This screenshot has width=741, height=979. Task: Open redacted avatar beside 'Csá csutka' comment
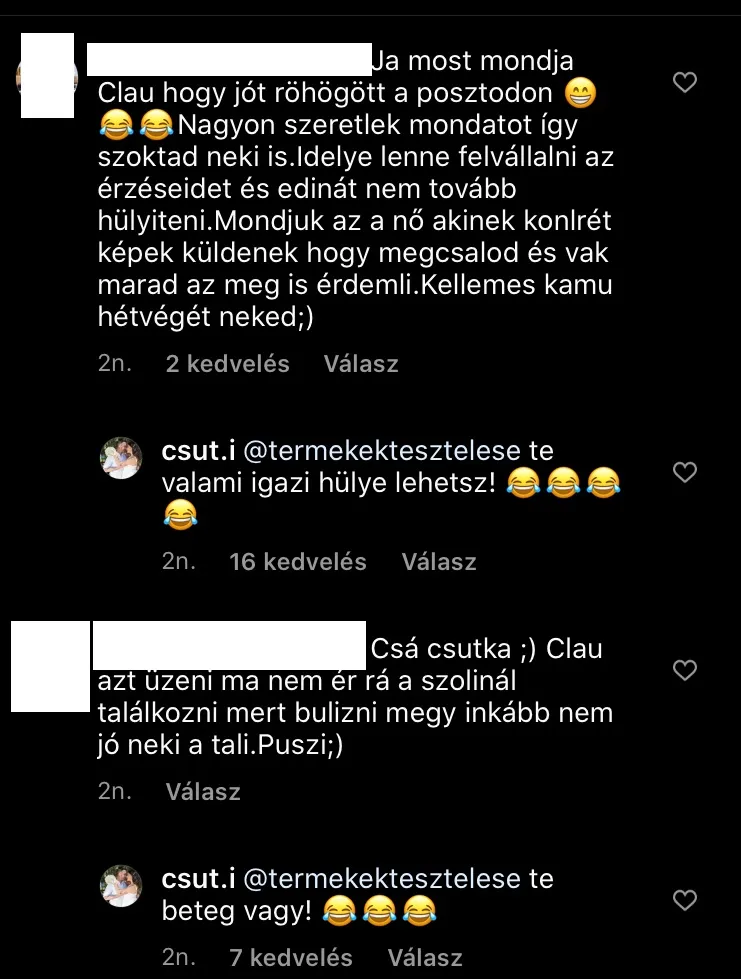(x=51, y=666)
